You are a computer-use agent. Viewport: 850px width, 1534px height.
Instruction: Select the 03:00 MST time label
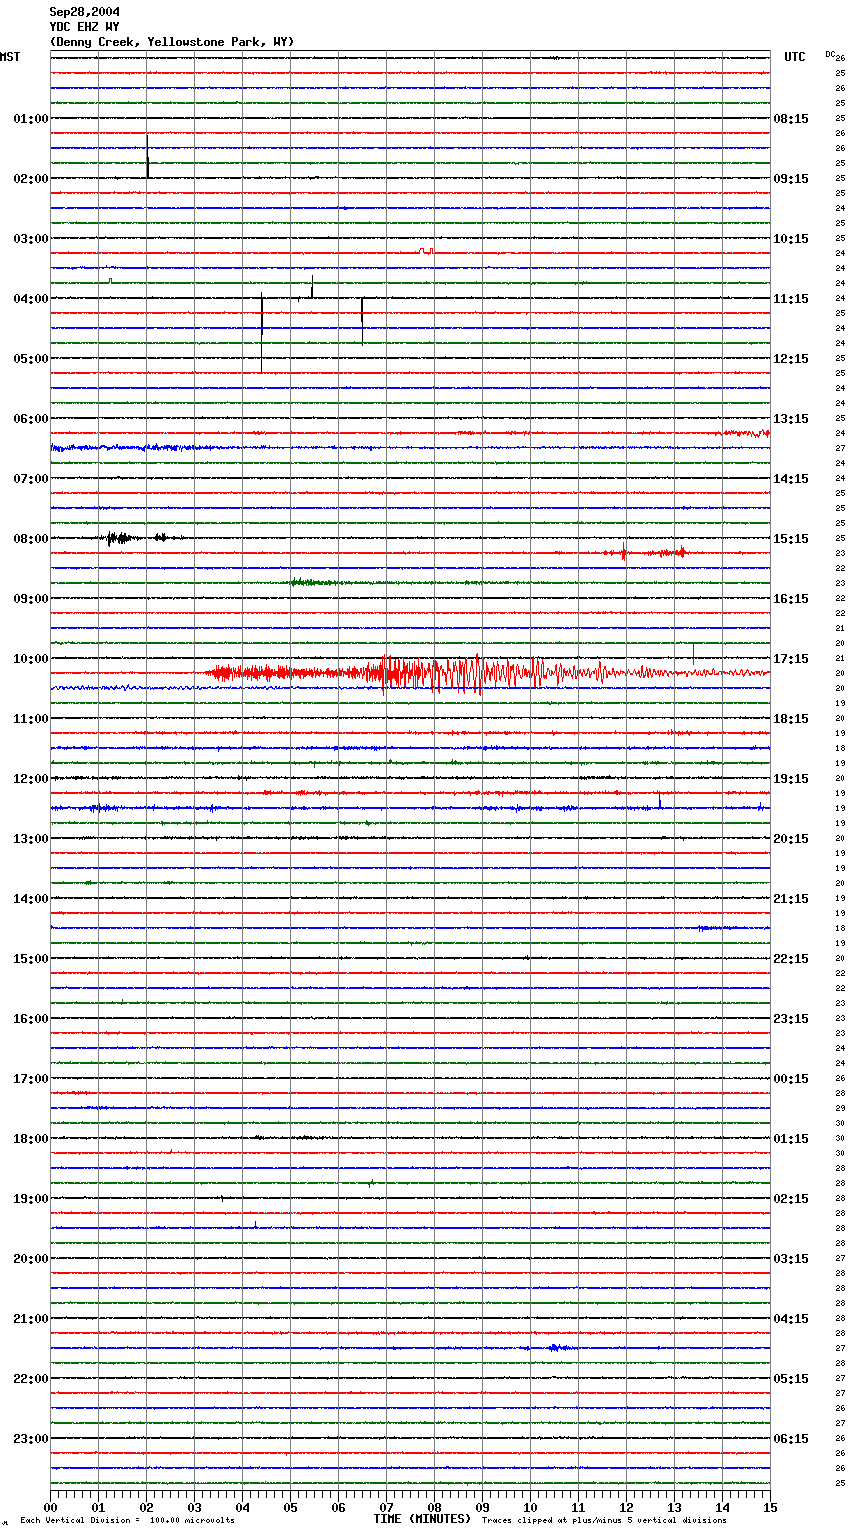(31, 239)
